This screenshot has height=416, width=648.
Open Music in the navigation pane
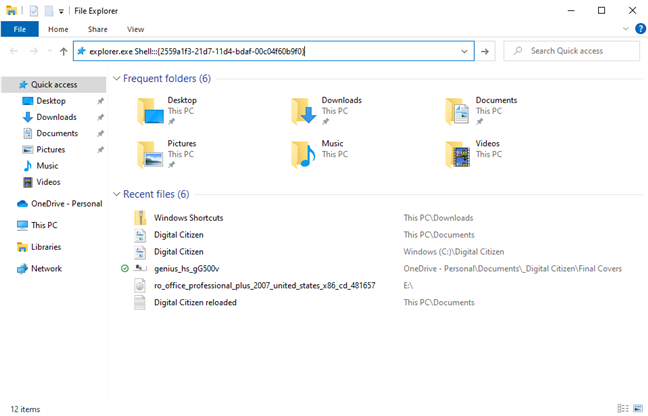[47, 166]
